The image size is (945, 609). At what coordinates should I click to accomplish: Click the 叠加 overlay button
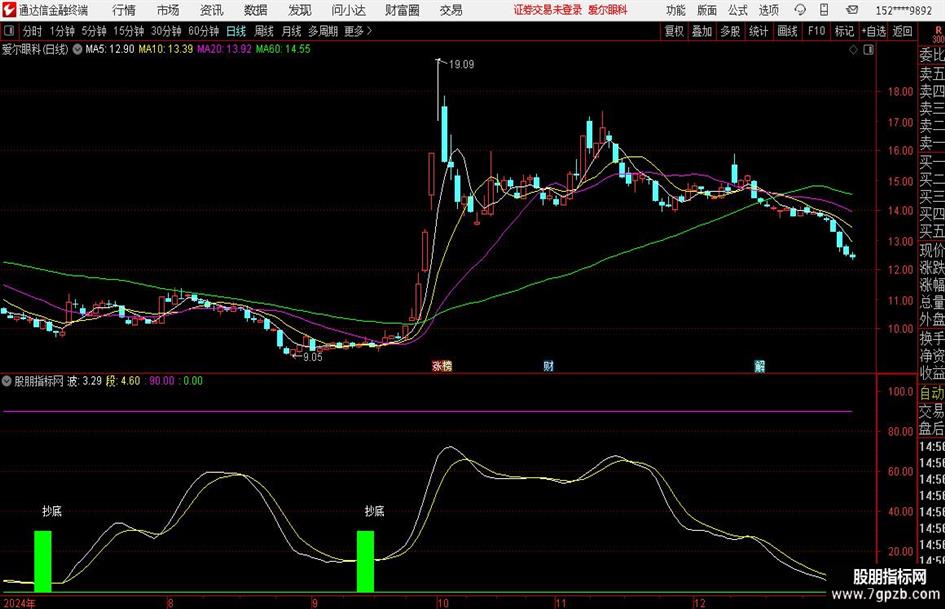(702, 31)
